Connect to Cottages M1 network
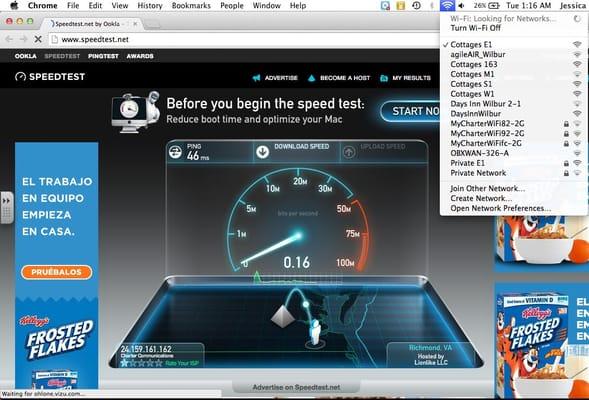The height and width of the screenshot is (400, 589). coord(514,74)
